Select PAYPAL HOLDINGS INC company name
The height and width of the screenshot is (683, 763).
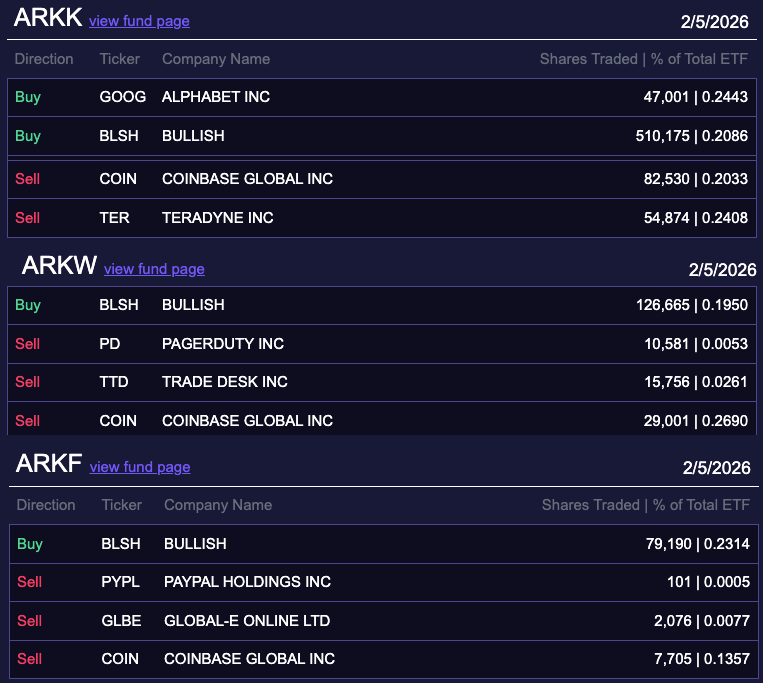[247, 582]
